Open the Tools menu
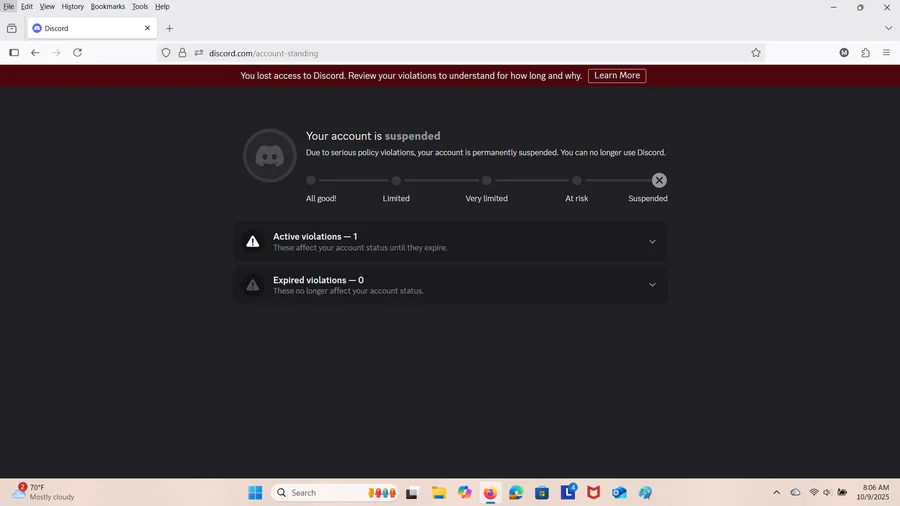The height and width of the screenshot is (506, 900). pyautogui.click(x=140, y=6)
